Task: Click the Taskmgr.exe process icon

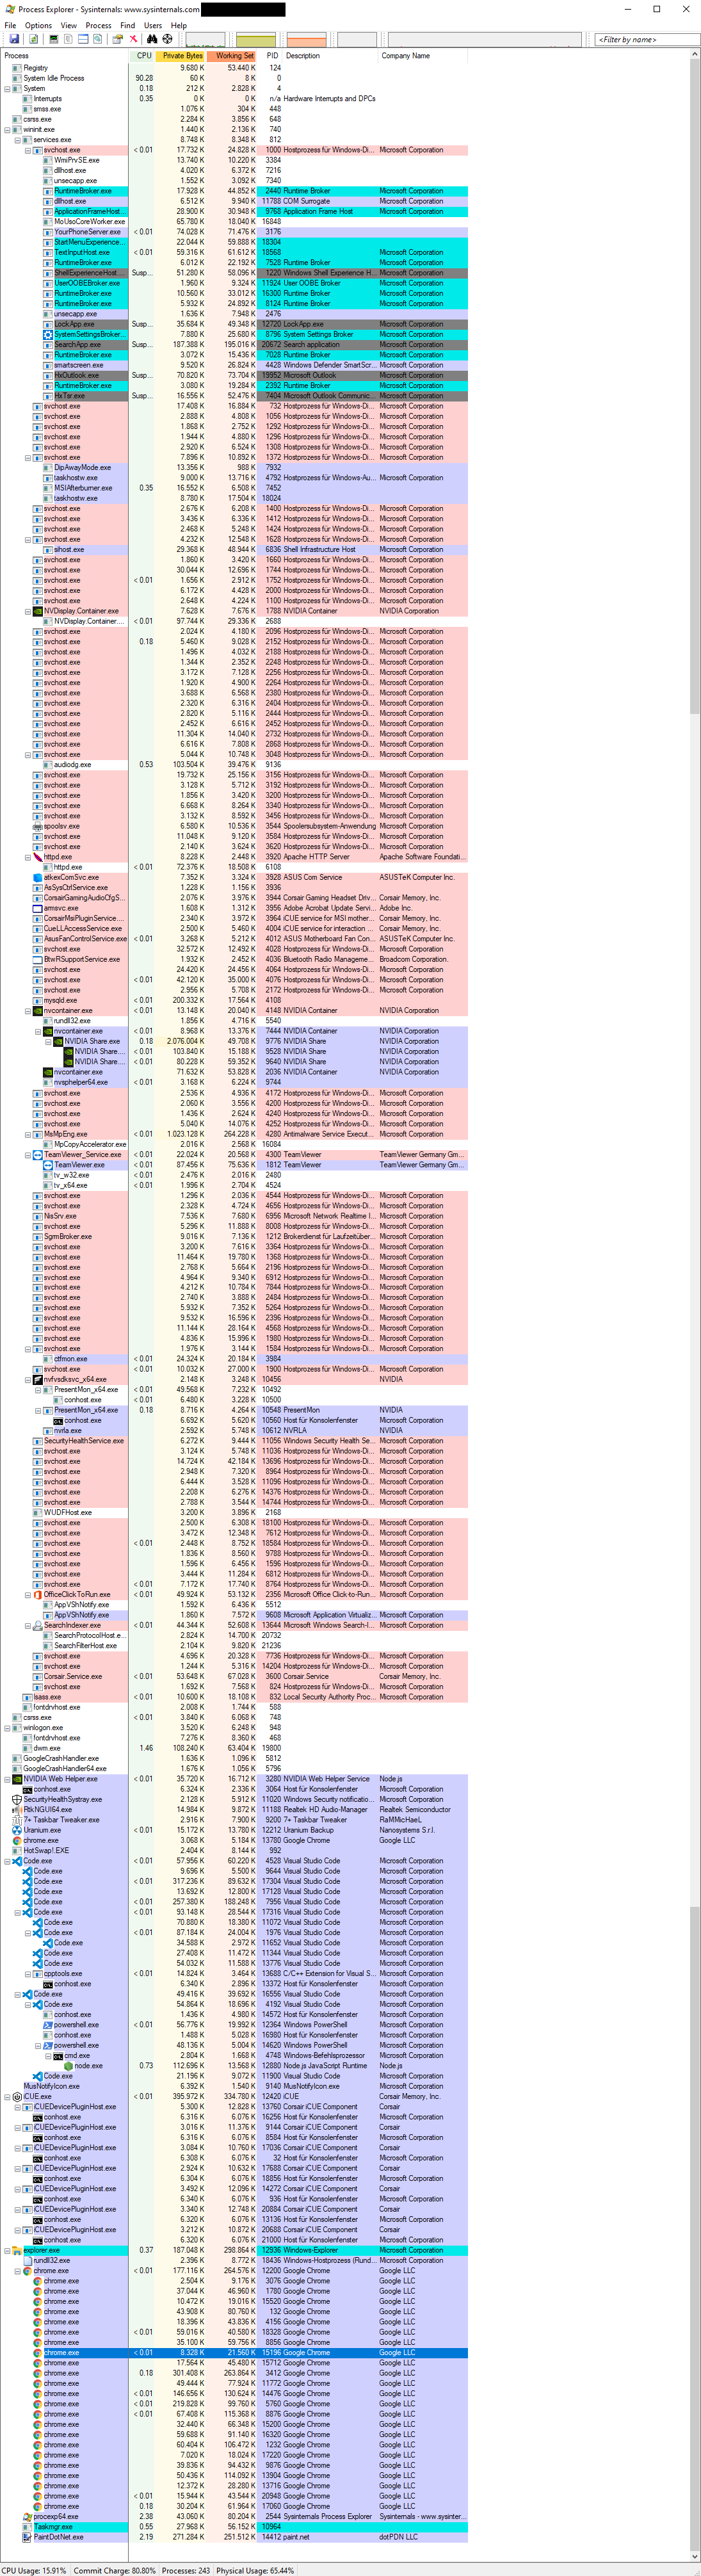Action: point(28,2526)
